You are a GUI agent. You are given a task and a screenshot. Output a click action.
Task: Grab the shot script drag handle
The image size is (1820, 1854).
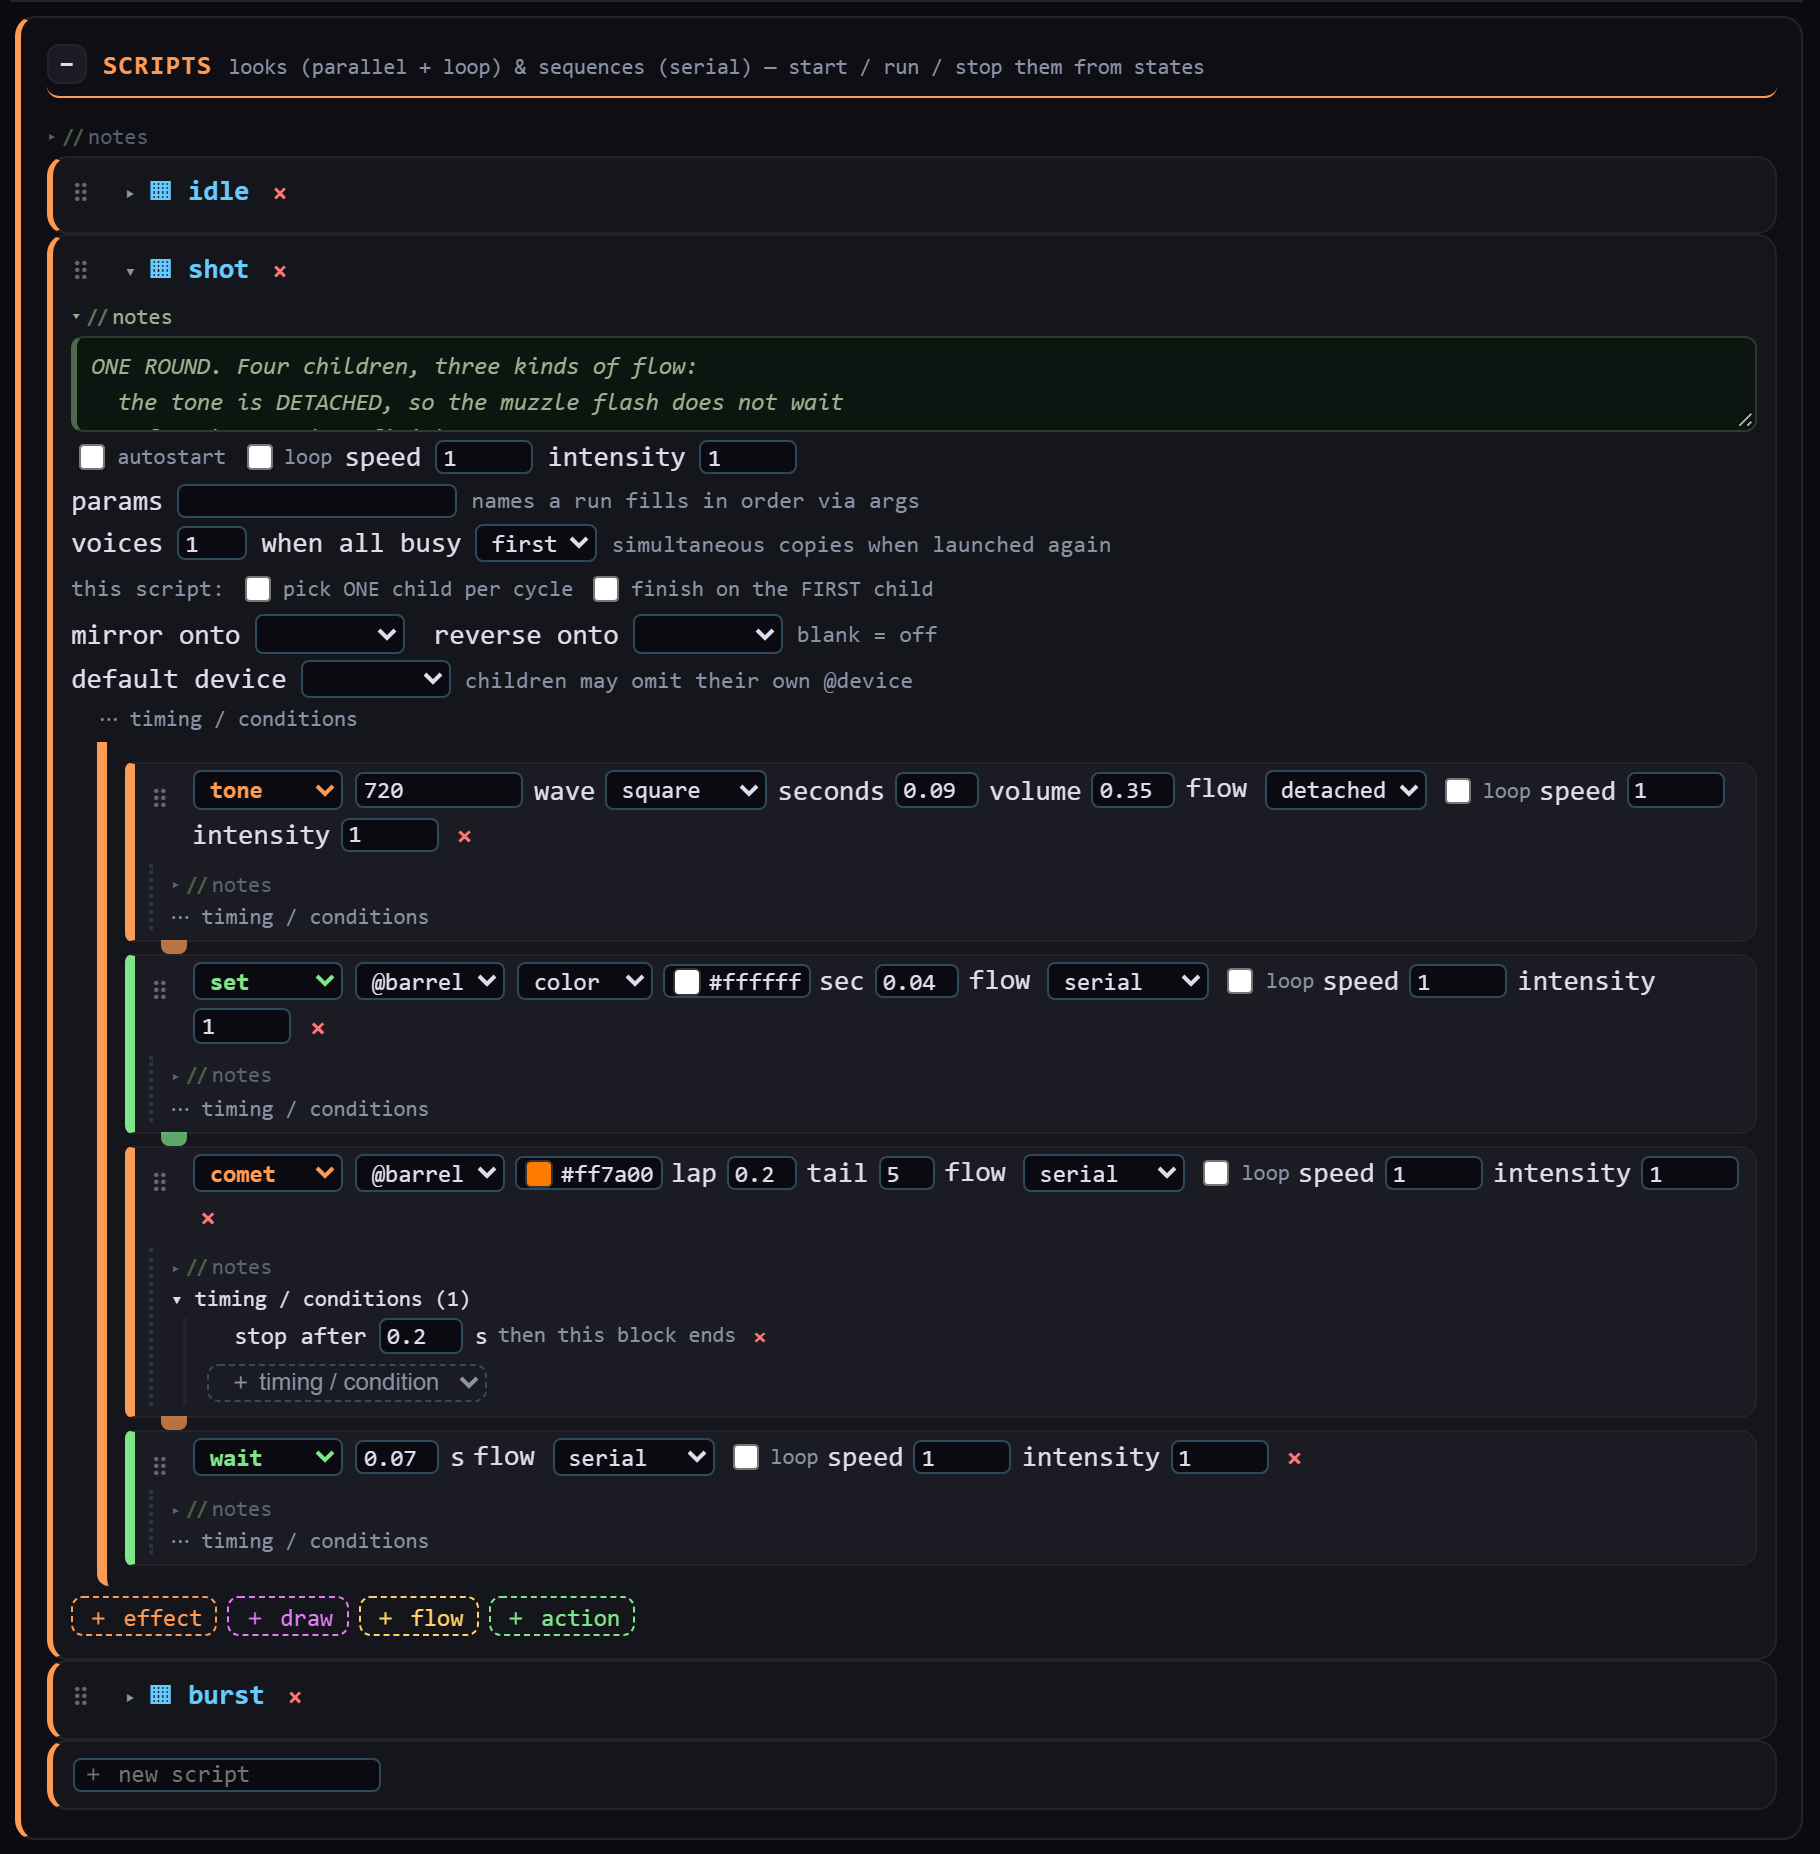pyautogui.click(x=81, y=270)
